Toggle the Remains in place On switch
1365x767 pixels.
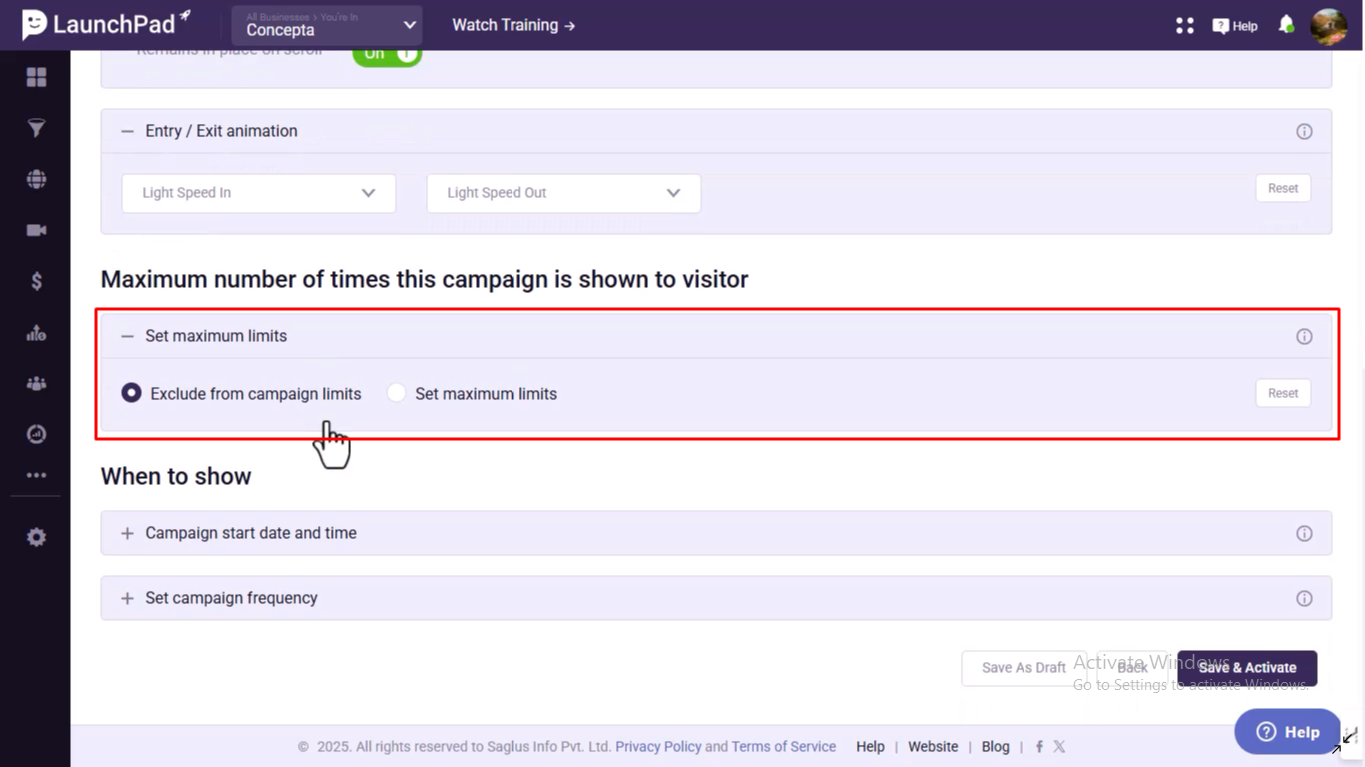387,55
